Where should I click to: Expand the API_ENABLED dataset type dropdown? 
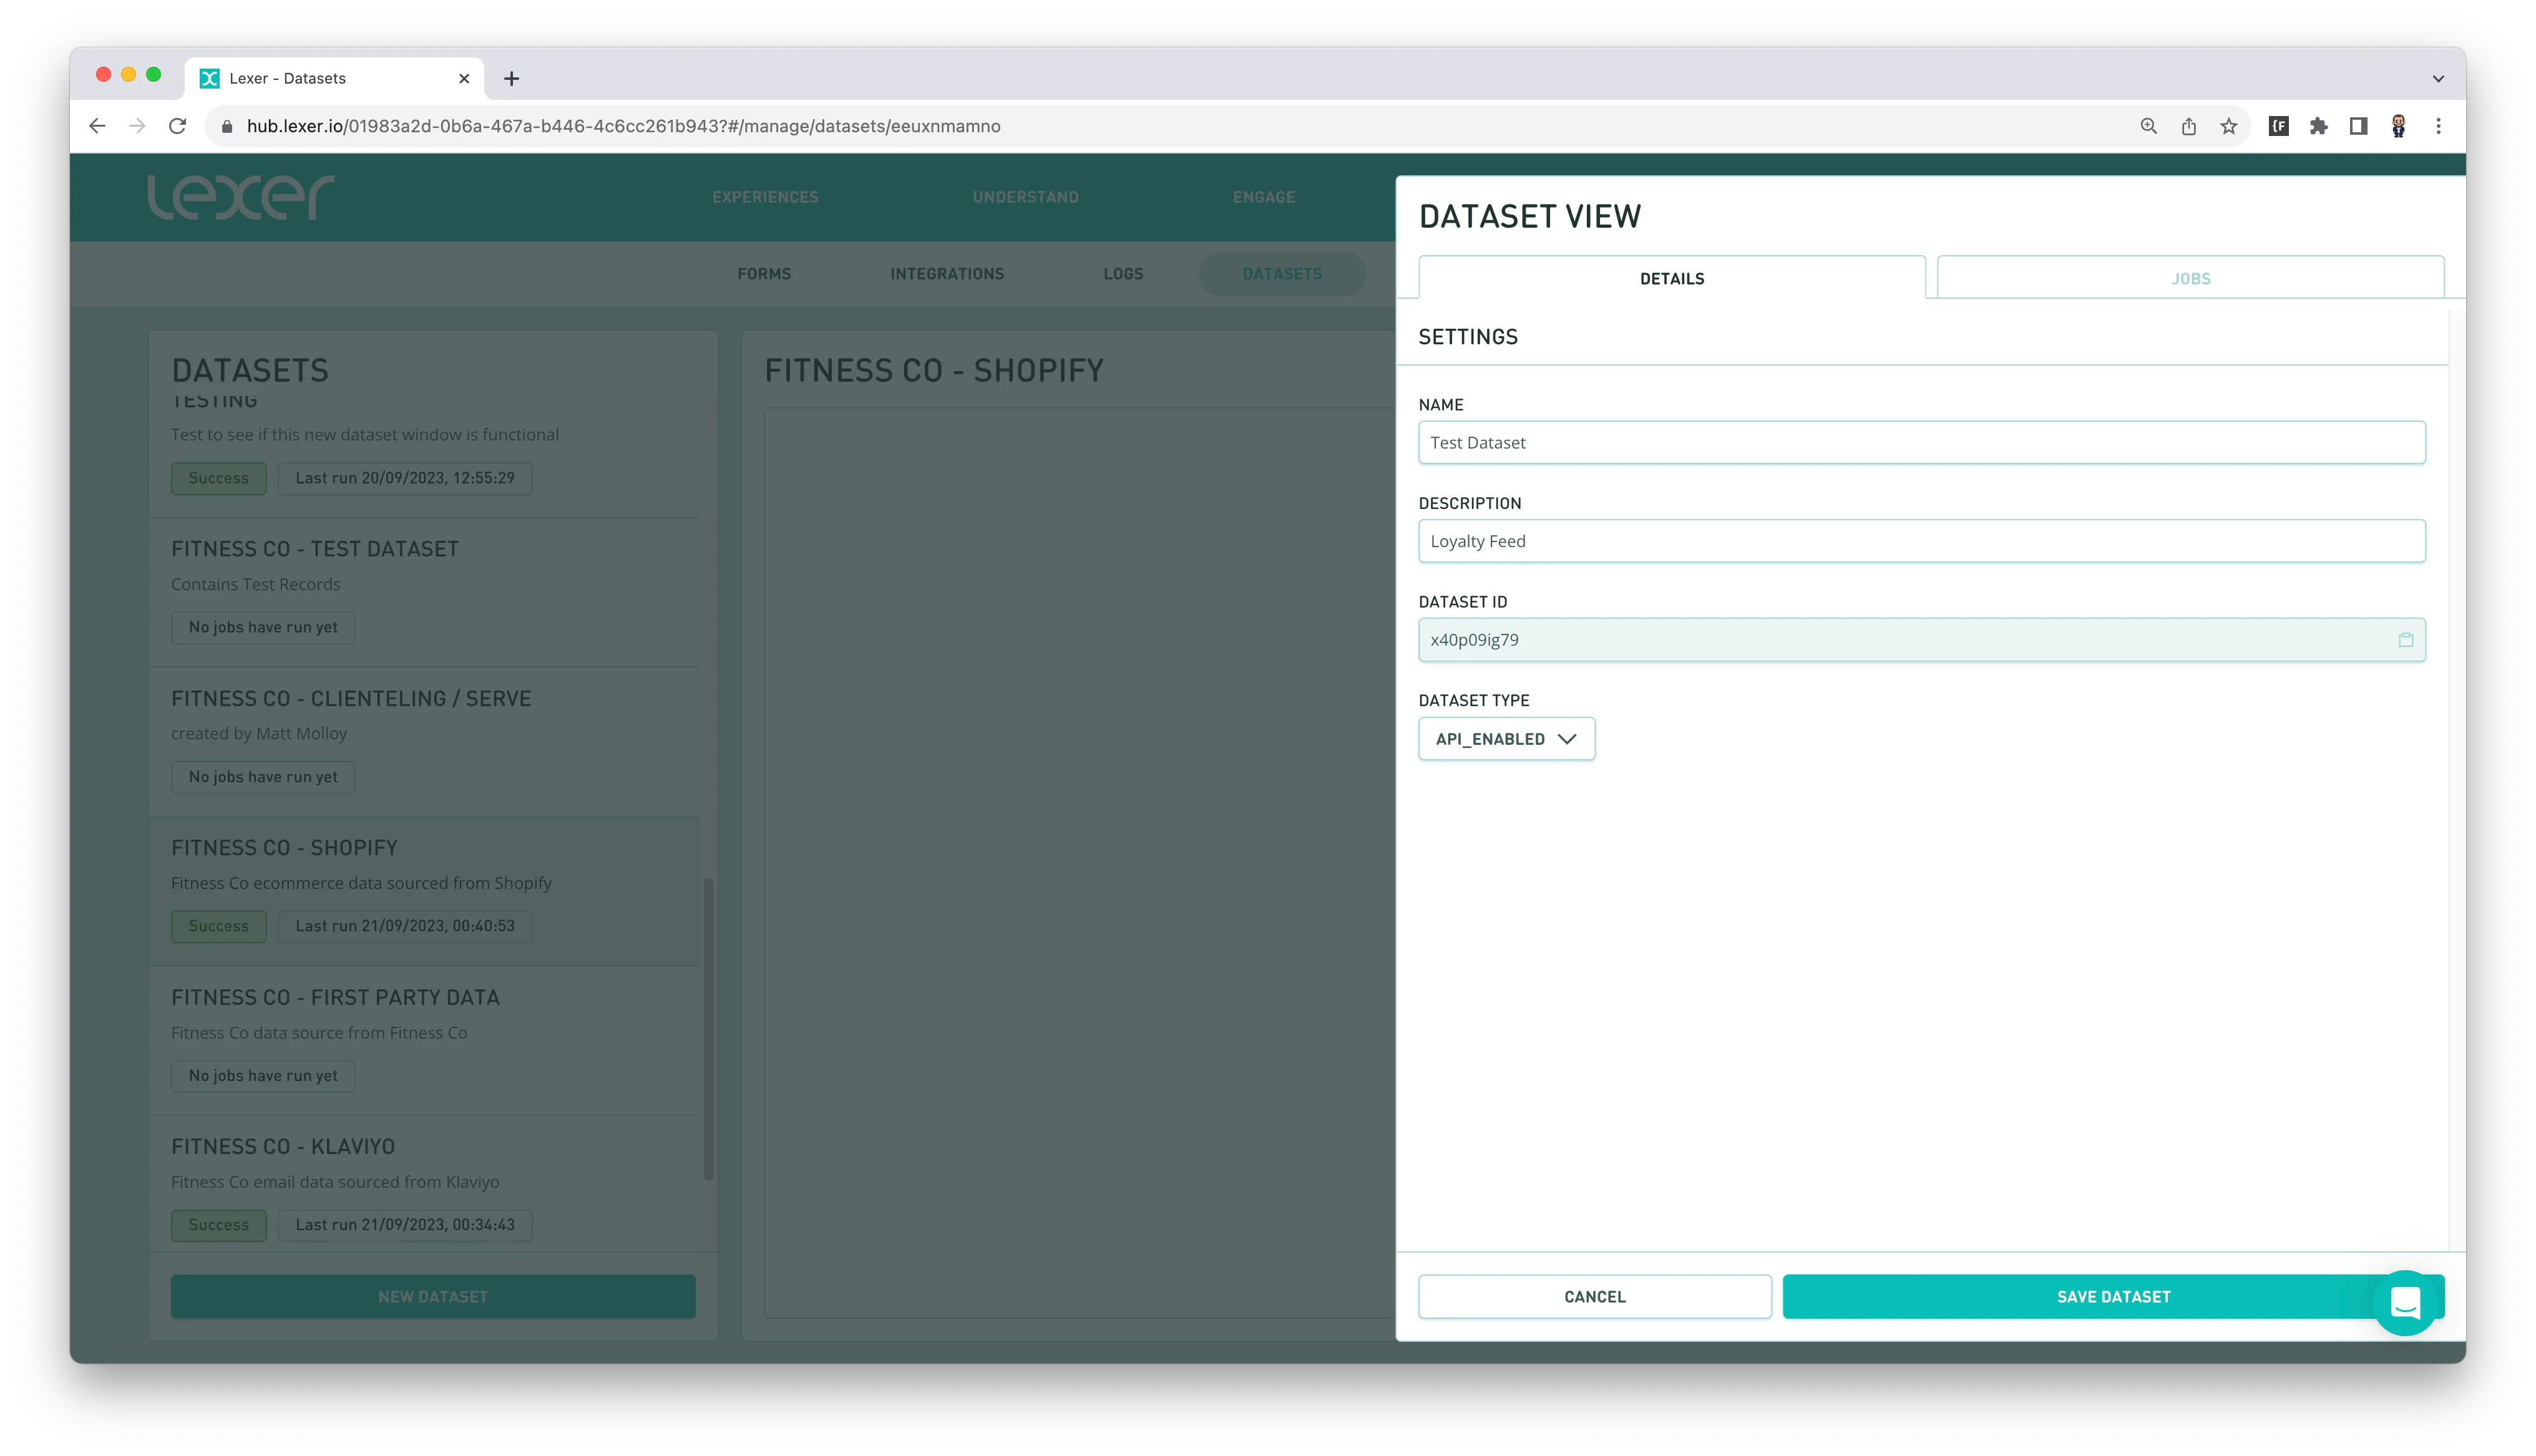(1506, 739)
